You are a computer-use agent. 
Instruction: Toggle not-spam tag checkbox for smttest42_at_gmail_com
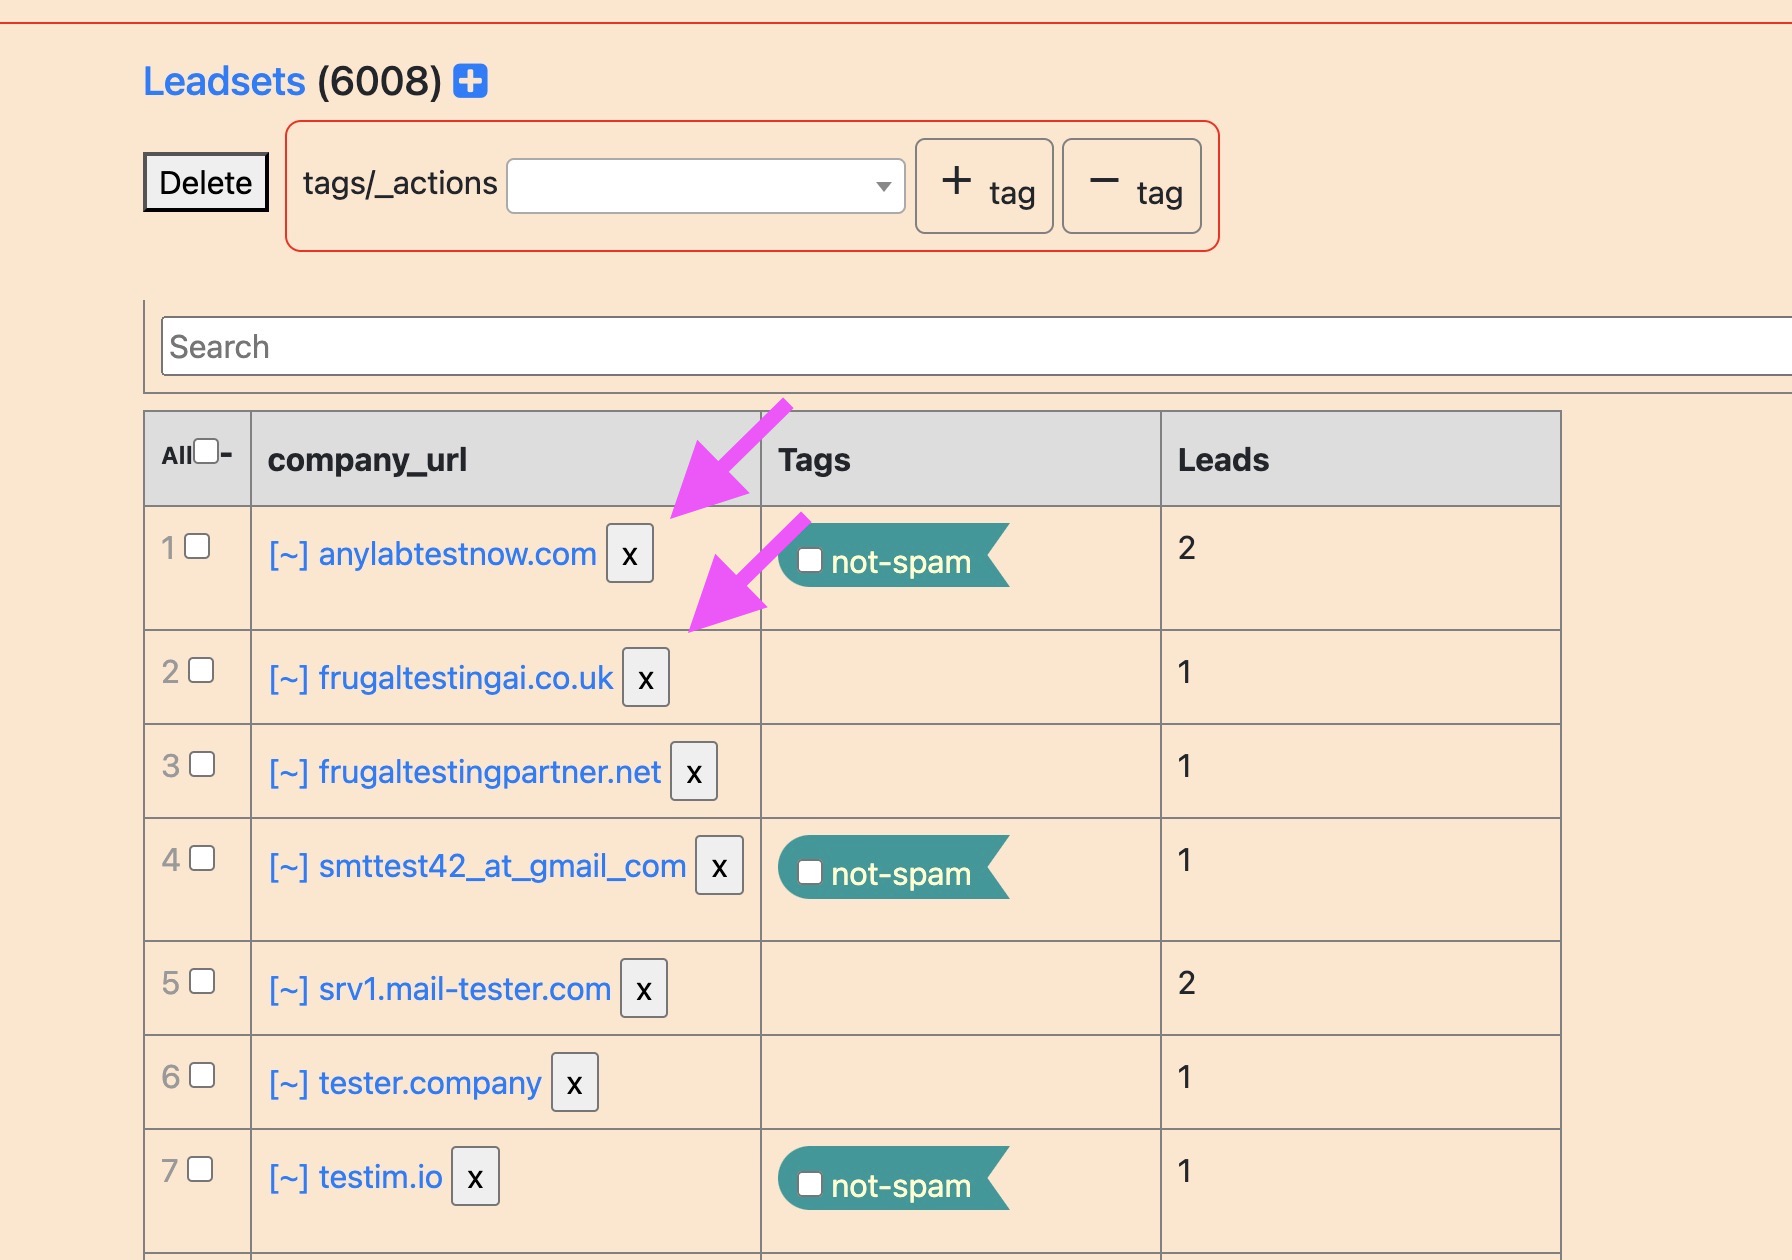(x=810, y=872)
